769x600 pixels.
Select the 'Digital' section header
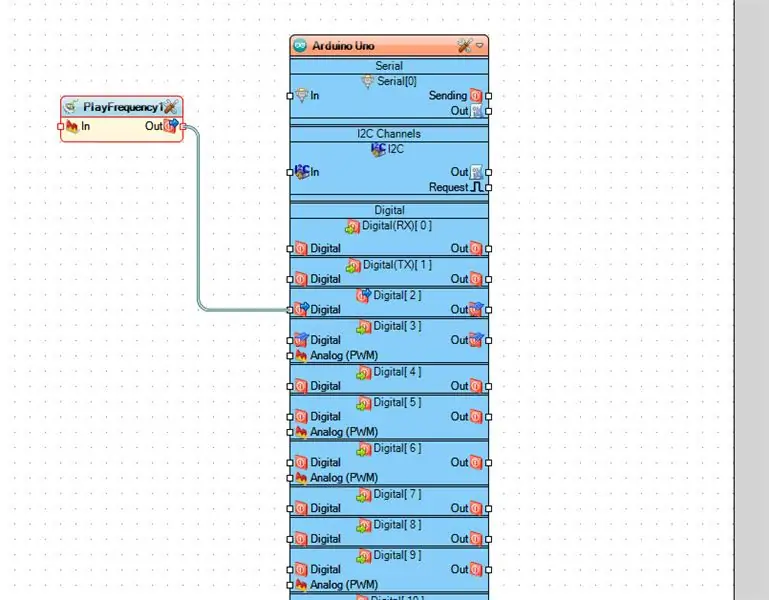click(389, 210)
